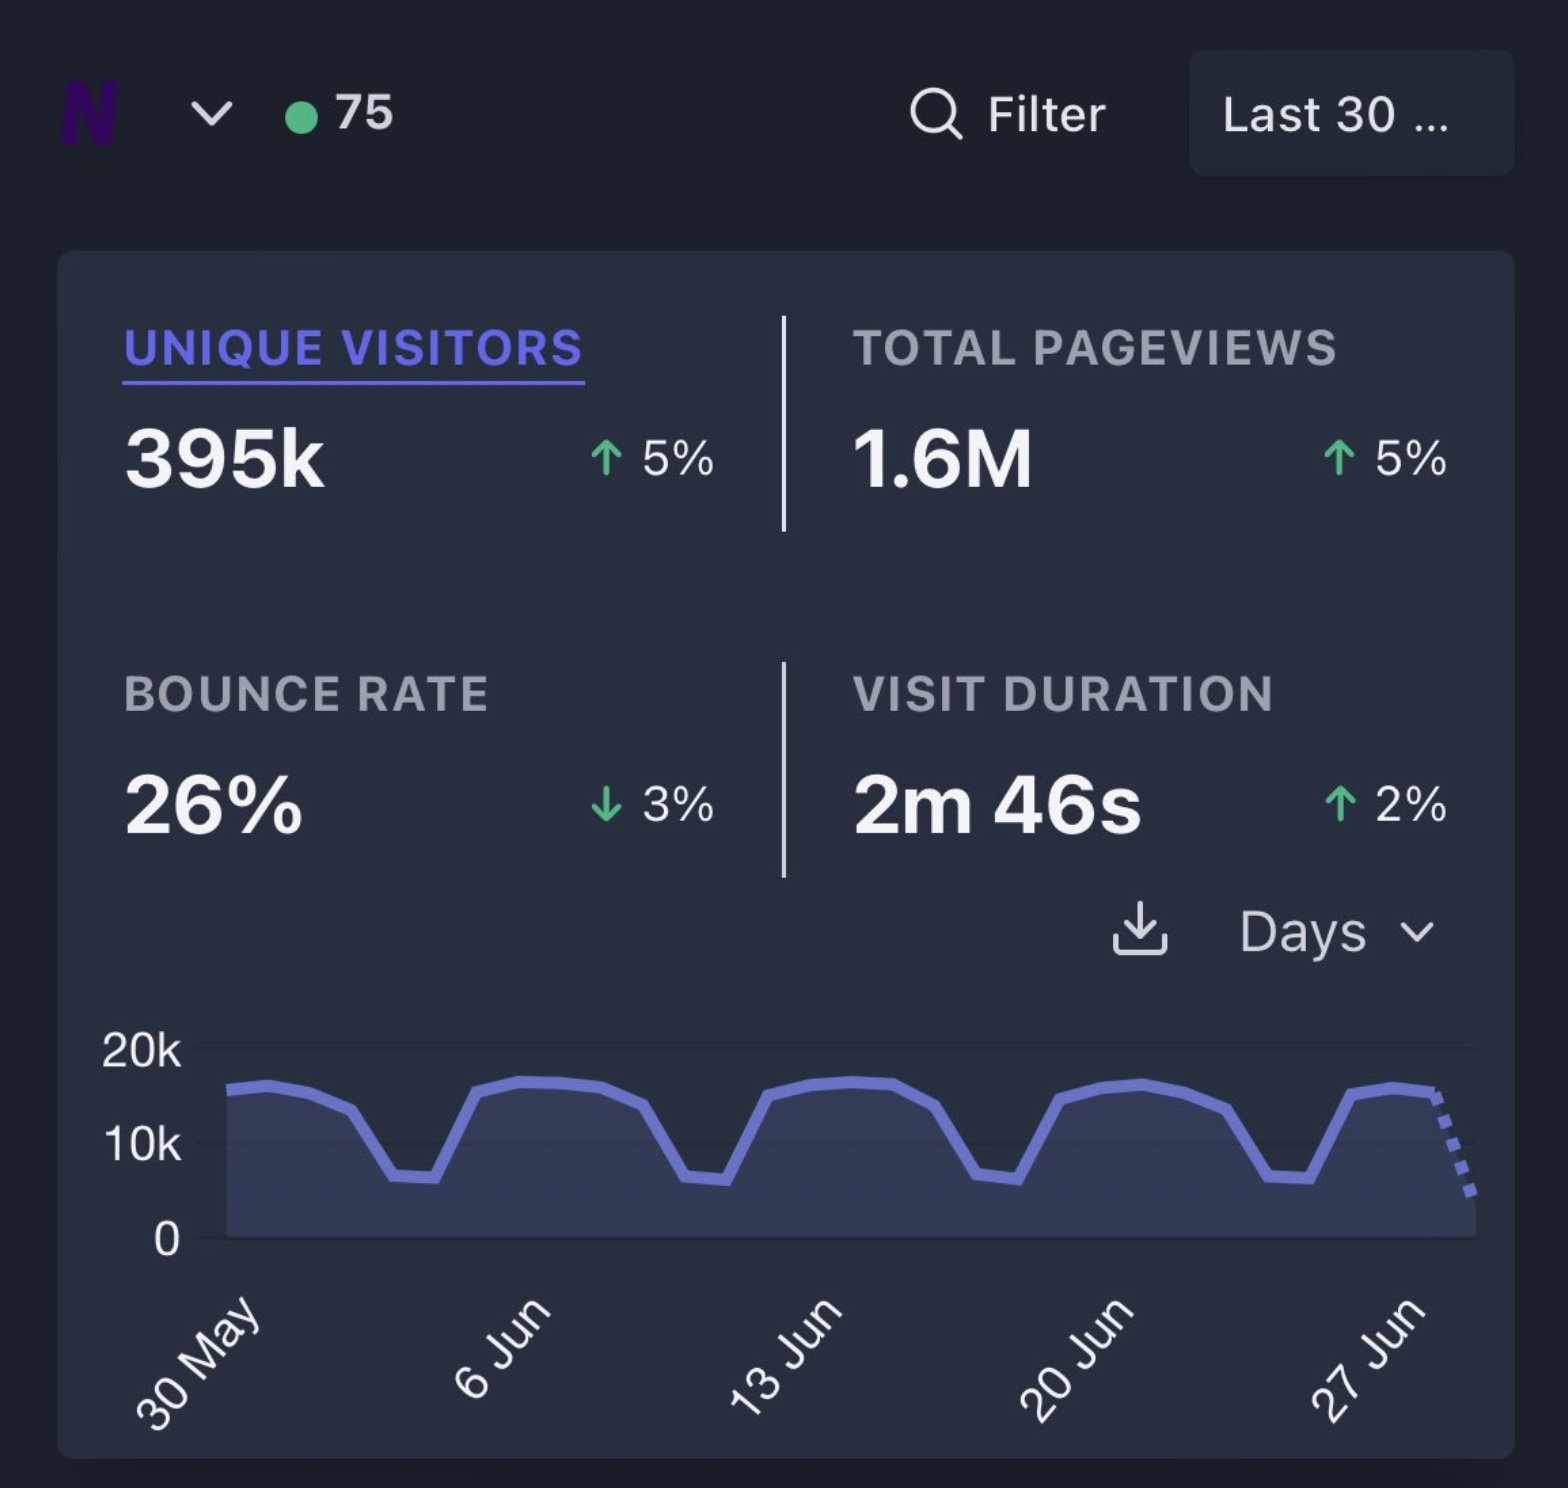Expand the site switcher chevron
This screenshot has width=1568, height=1488.
pyautogui.click(x=212, y=113)
